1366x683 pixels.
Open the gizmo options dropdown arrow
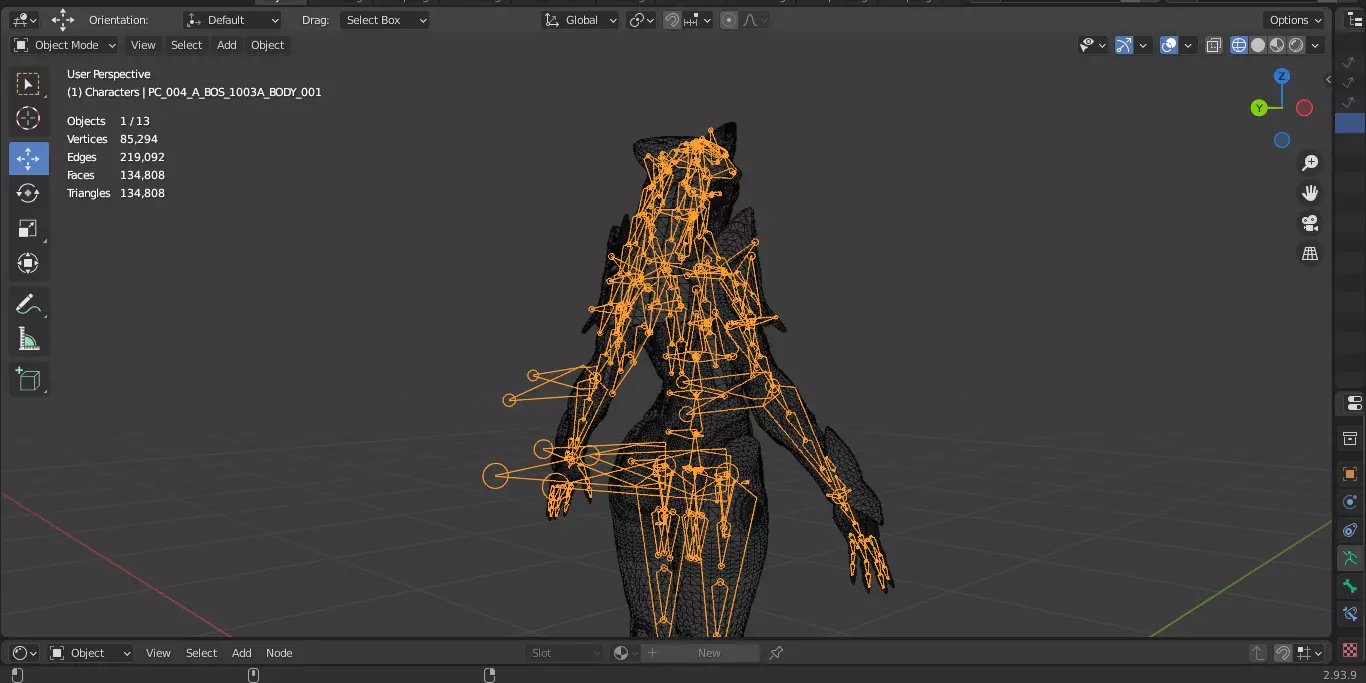click(x=1143, y=45)
